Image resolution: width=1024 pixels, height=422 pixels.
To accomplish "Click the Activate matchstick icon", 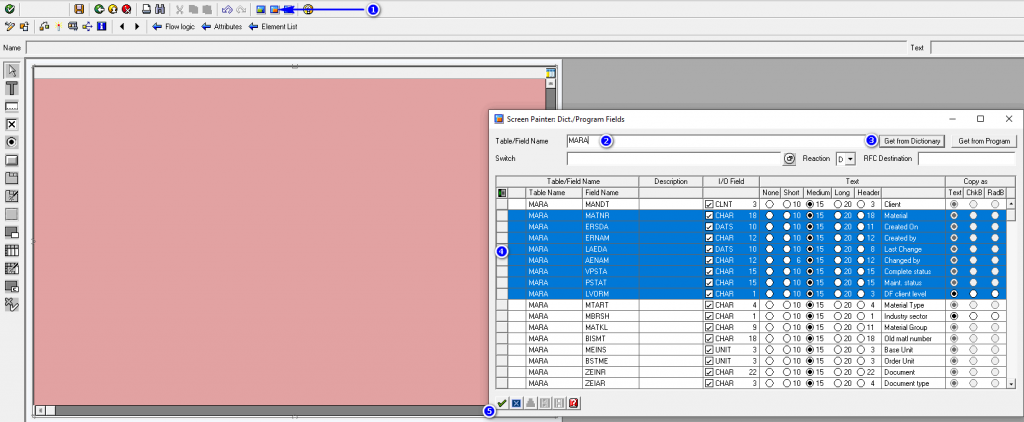I will [x=58, y=27].
